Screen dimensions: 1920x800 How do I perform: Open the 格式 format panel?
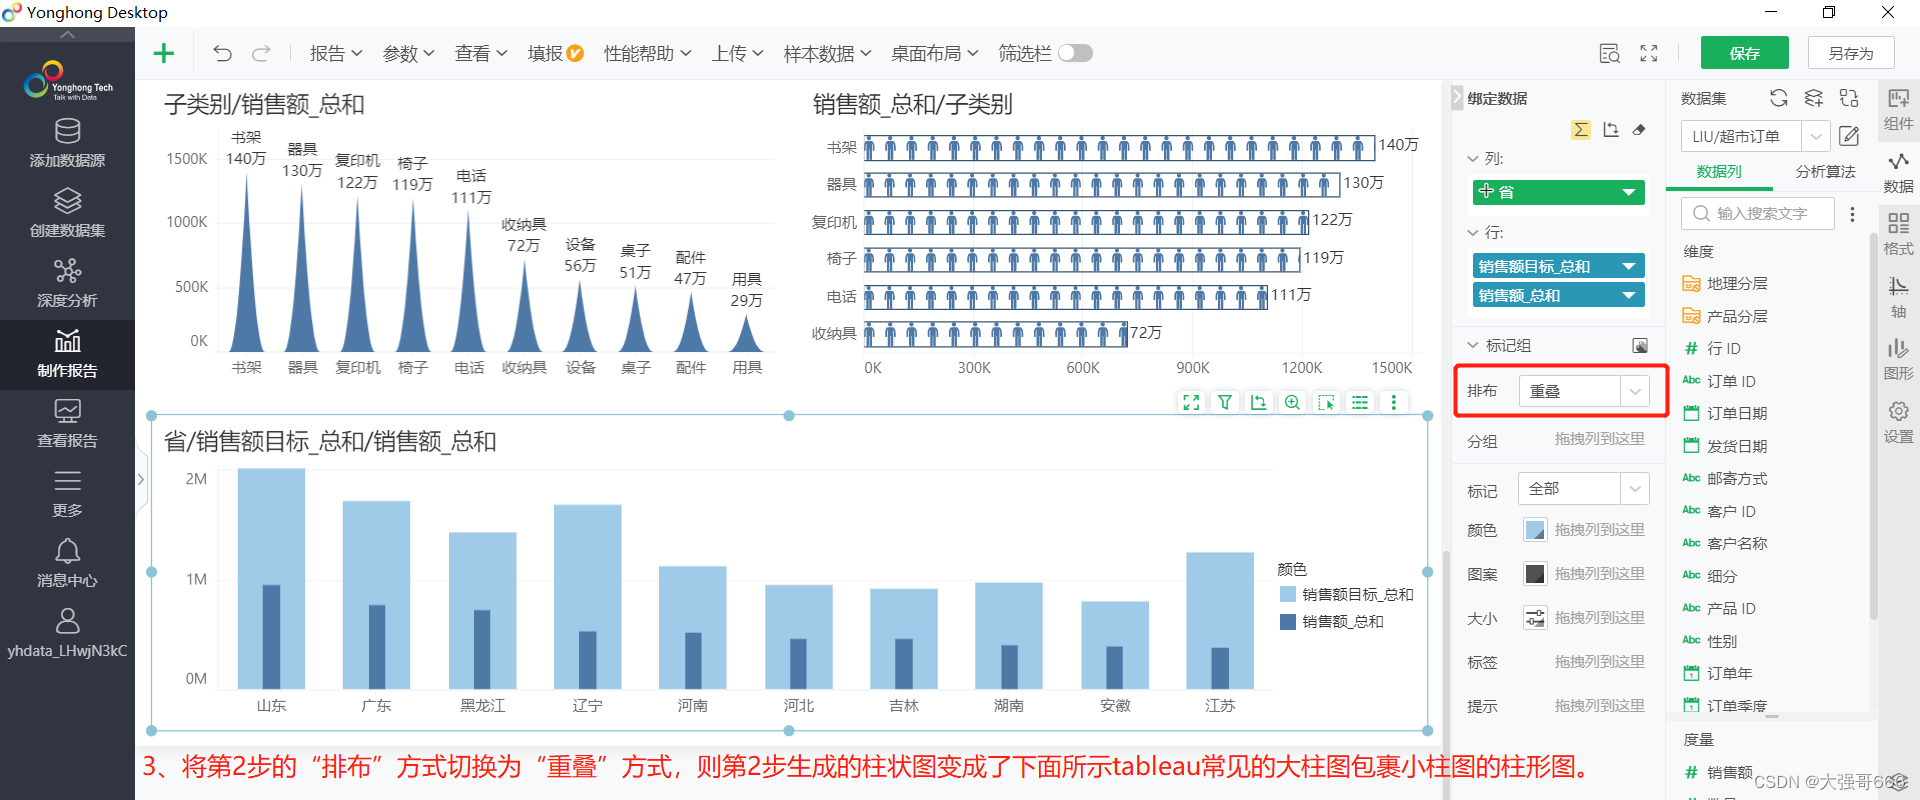point(1898,234)
